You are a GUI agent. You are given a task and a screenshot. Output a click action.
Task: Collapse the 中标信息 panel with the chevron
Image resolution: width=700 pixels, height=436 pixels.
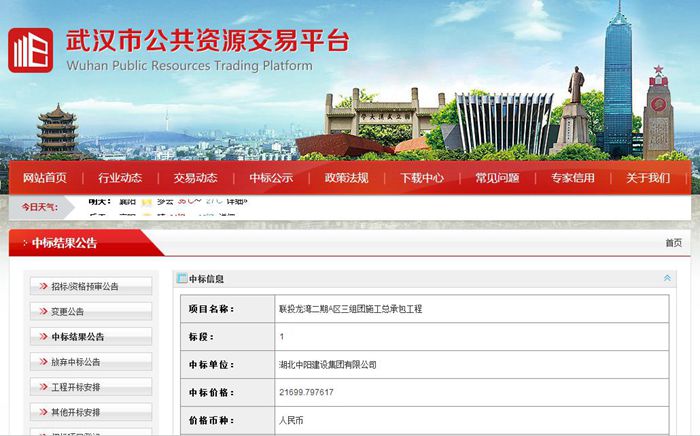pos(667,278)
